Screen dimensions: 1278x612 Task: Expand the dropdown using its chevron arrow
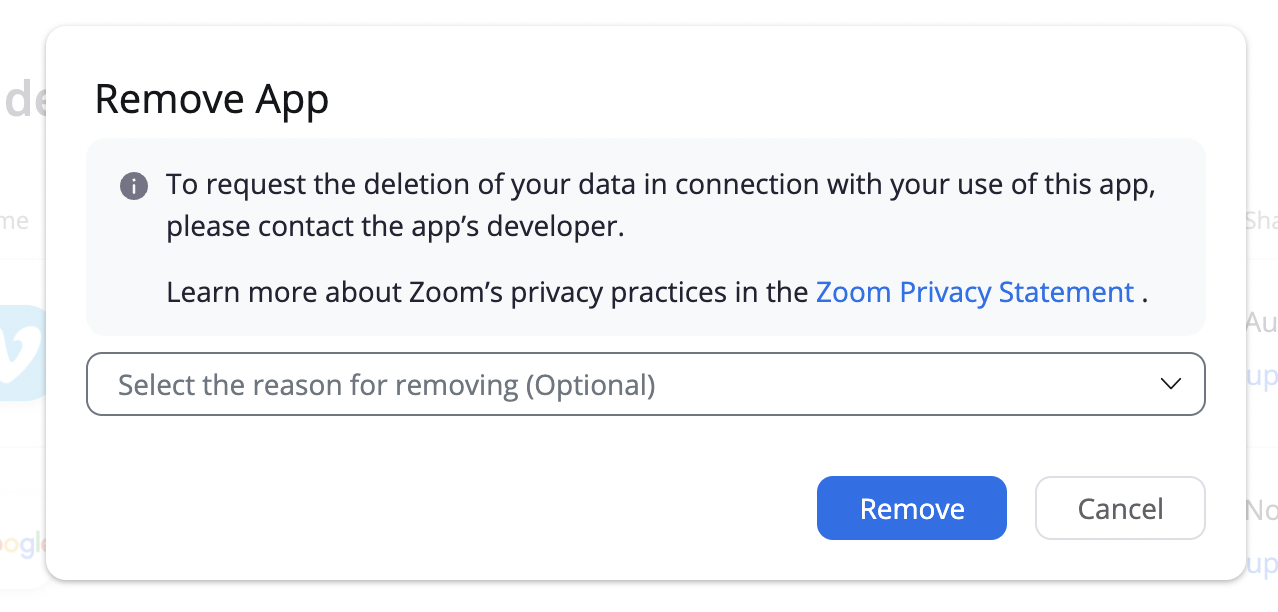[1171, 384]
